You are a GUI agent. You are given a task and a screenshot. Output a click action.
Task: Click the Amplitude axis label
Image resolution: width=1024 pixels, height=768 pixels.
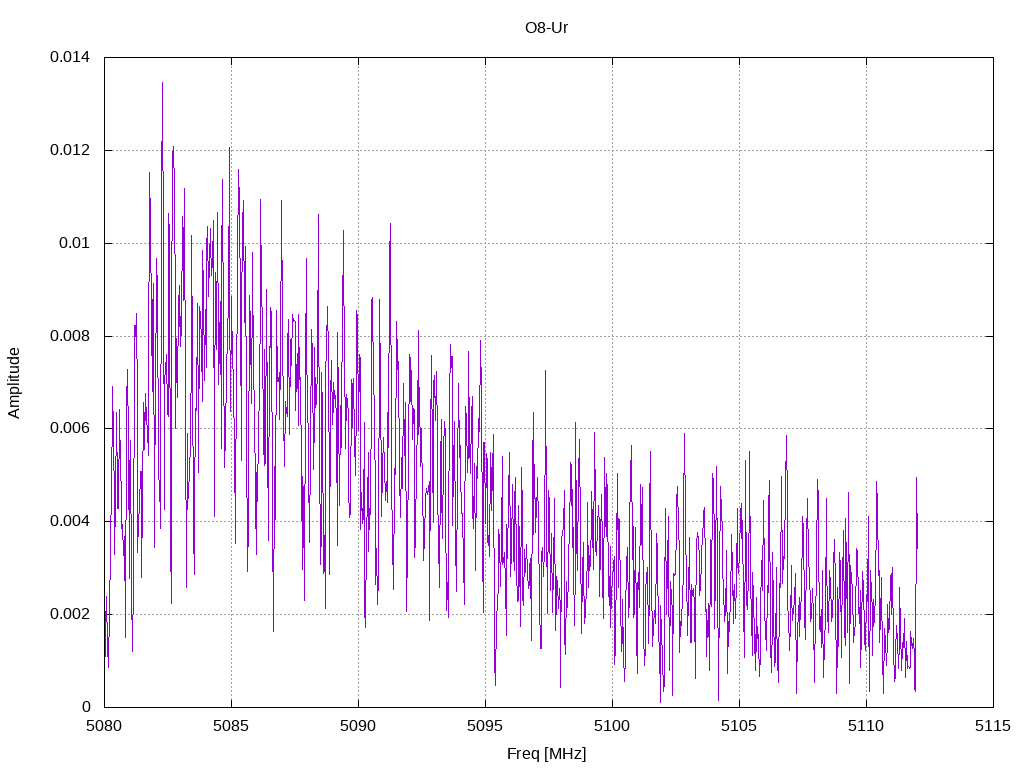pyautogui.click(x=14, y=383)
